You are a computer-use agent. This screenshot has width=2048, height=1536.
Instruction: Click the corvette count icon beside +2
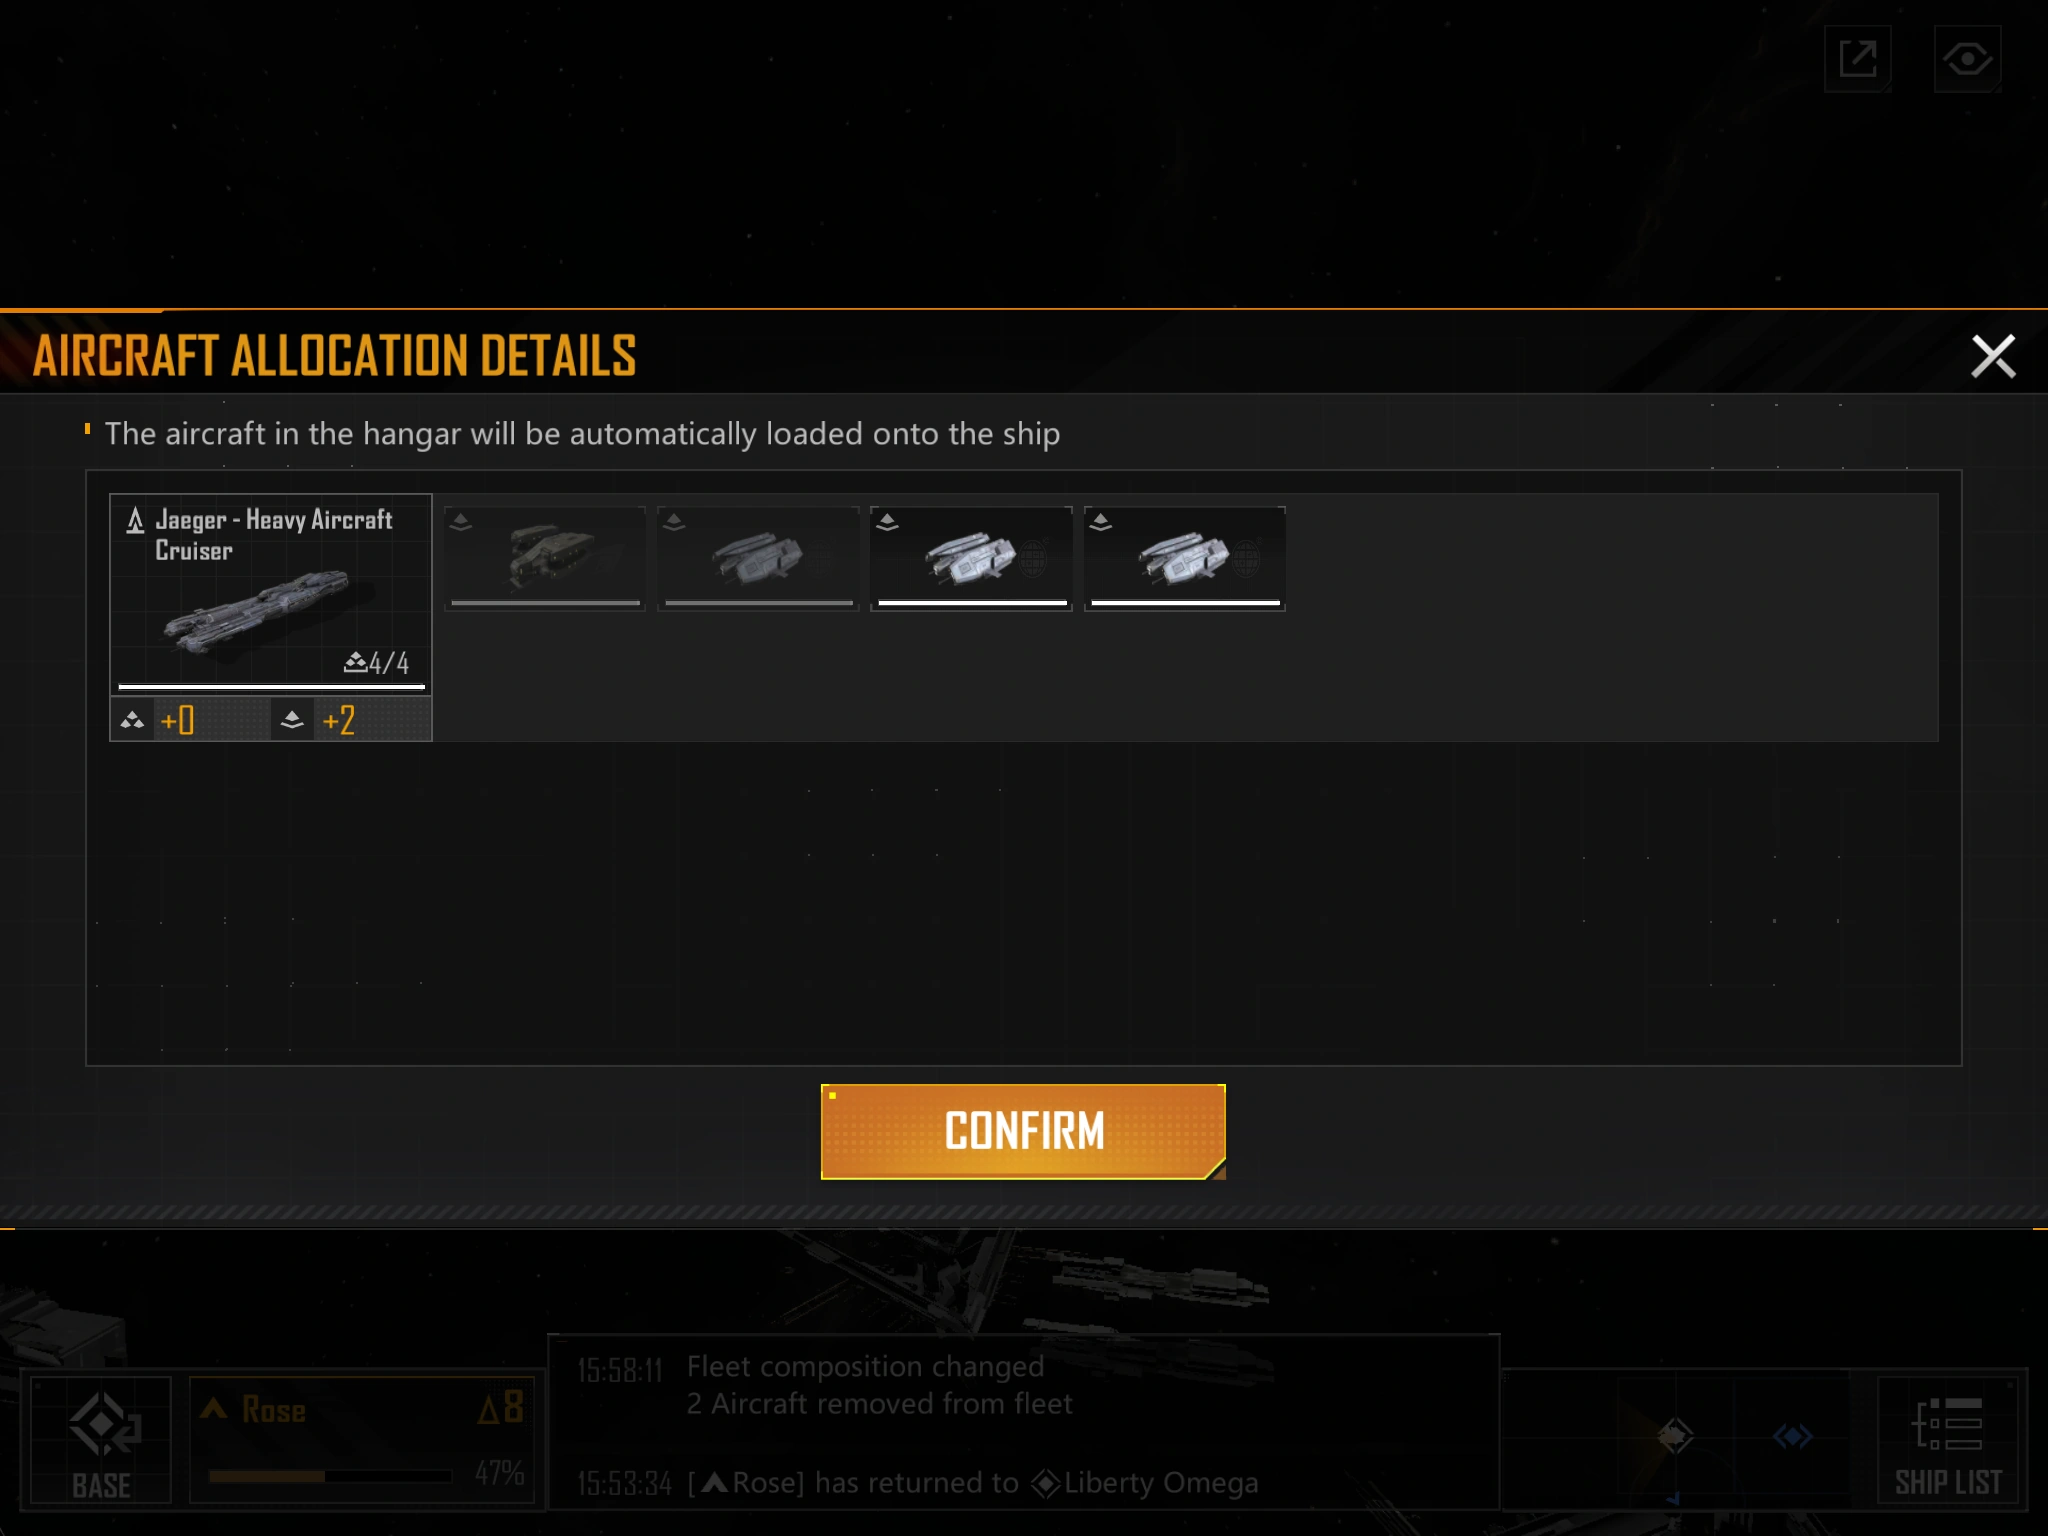click(292, 720)
